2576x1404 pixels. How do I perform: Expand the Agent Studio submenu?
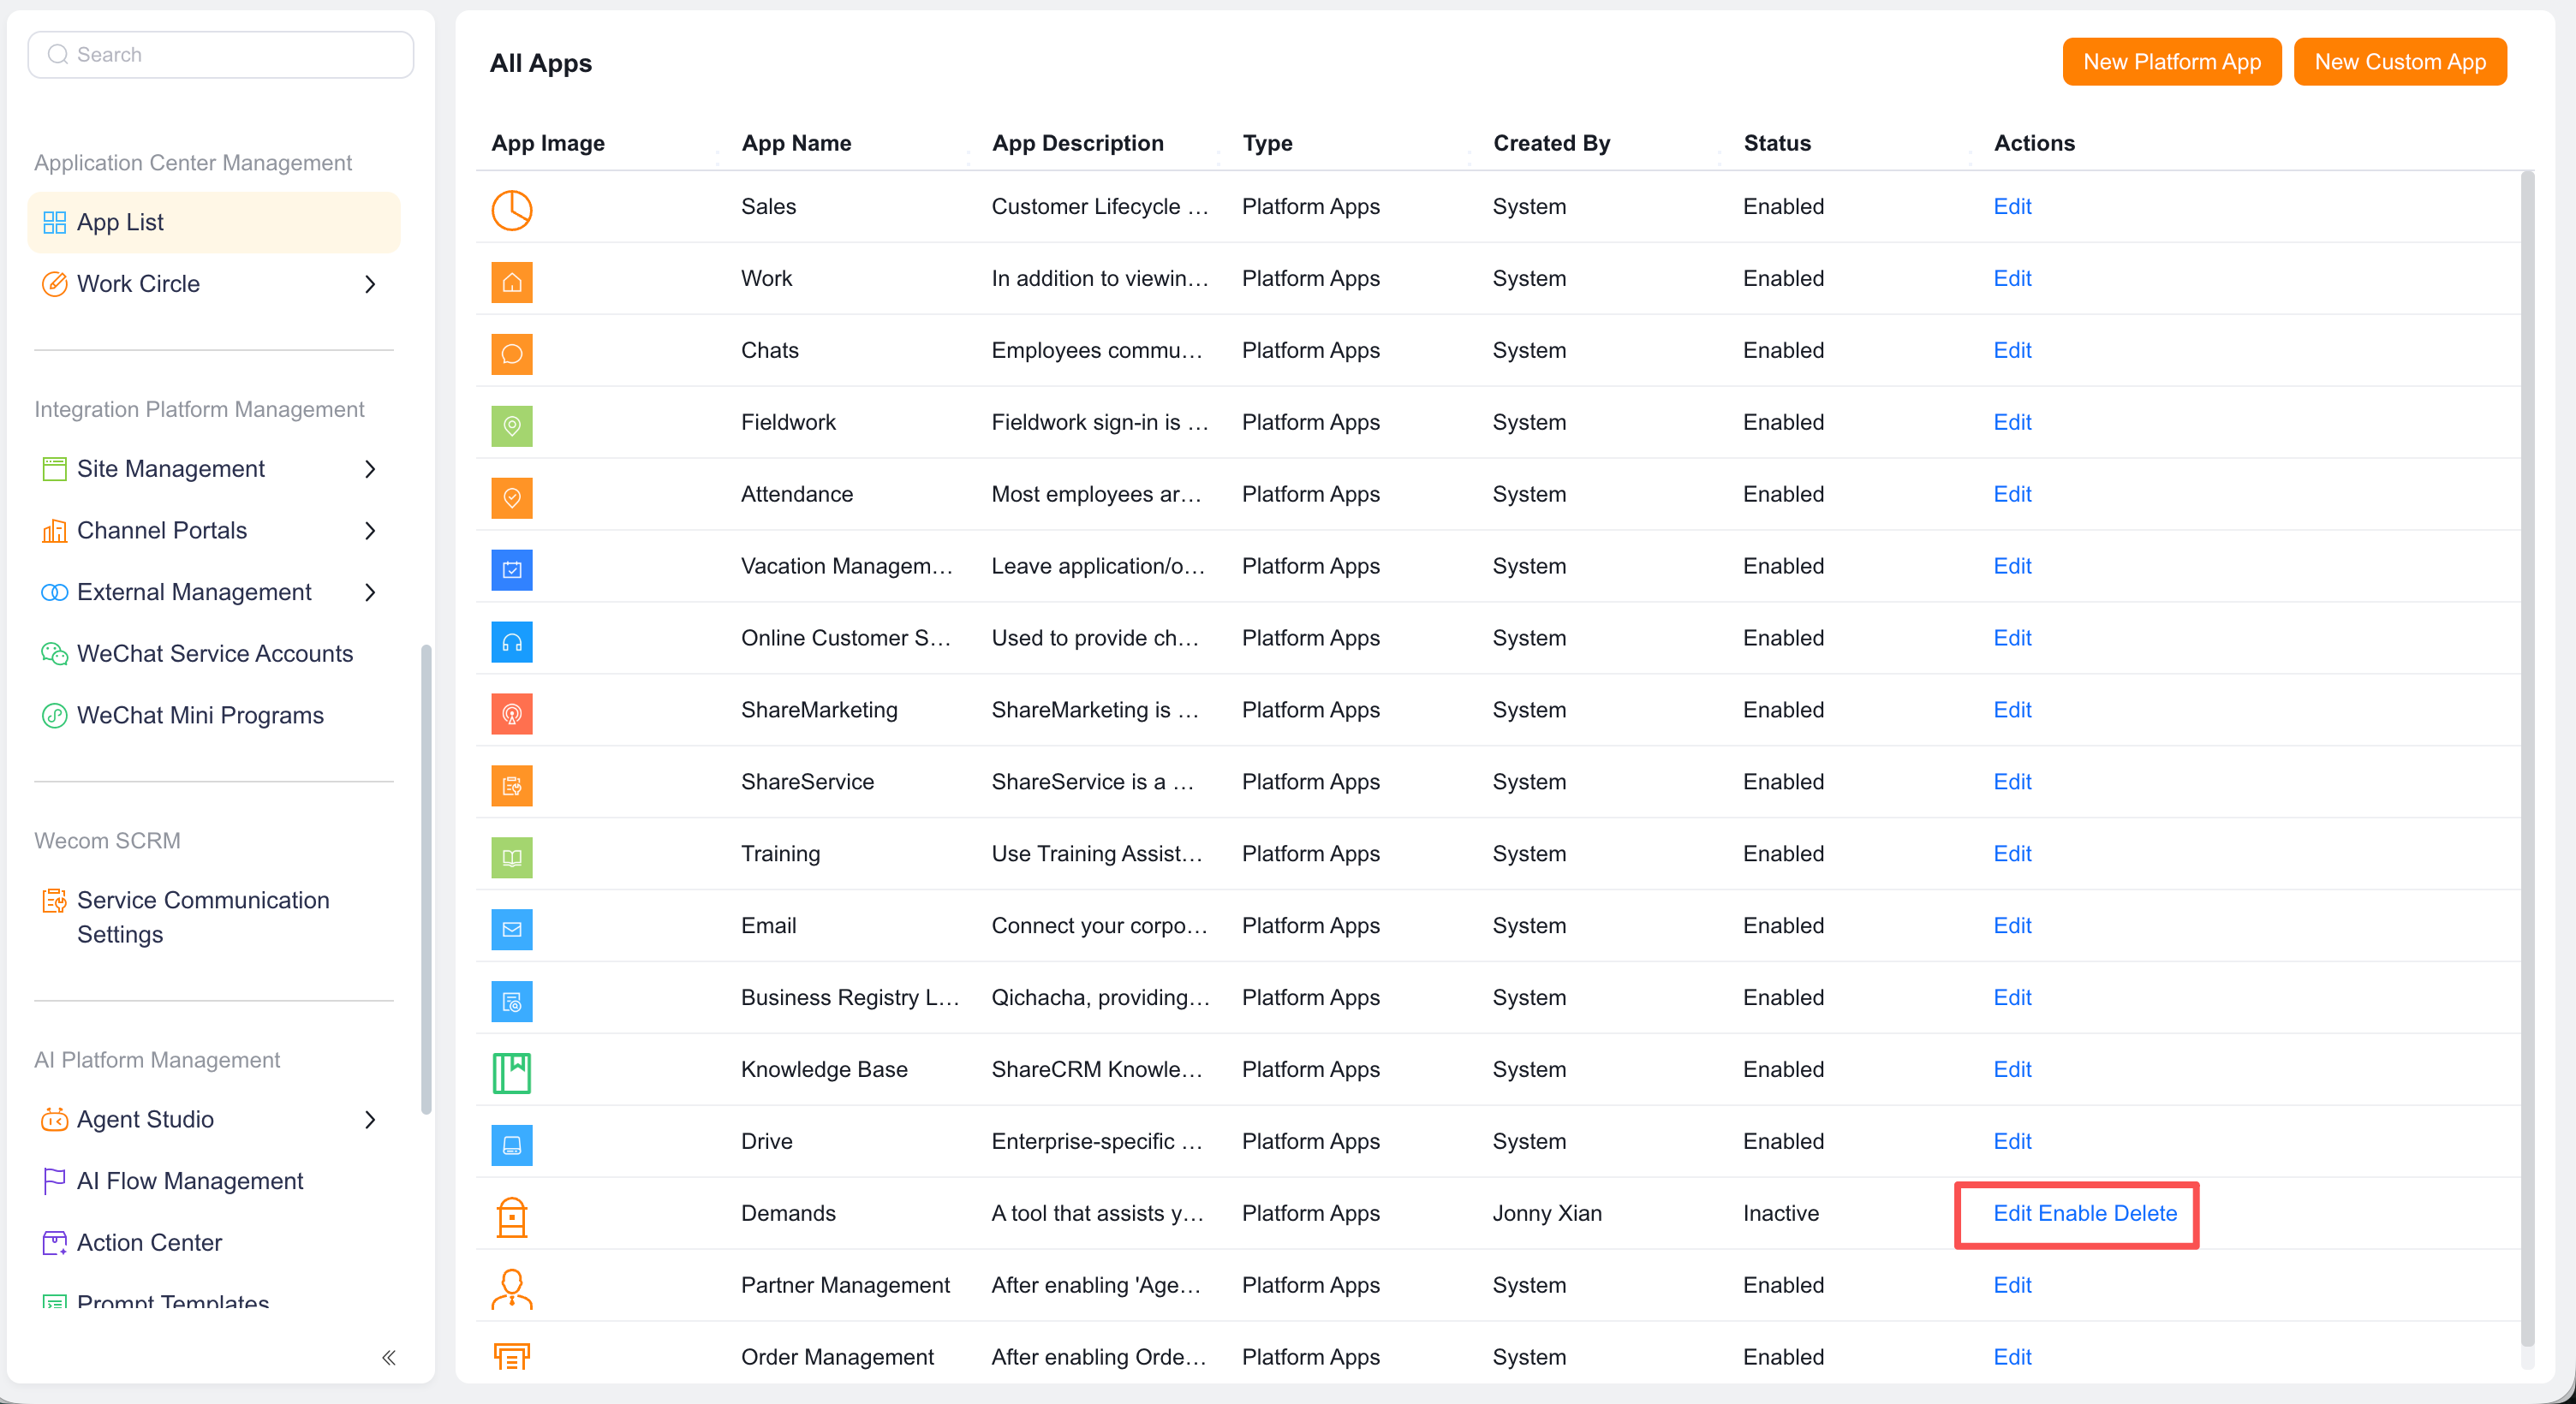(x=370, y=1120)
